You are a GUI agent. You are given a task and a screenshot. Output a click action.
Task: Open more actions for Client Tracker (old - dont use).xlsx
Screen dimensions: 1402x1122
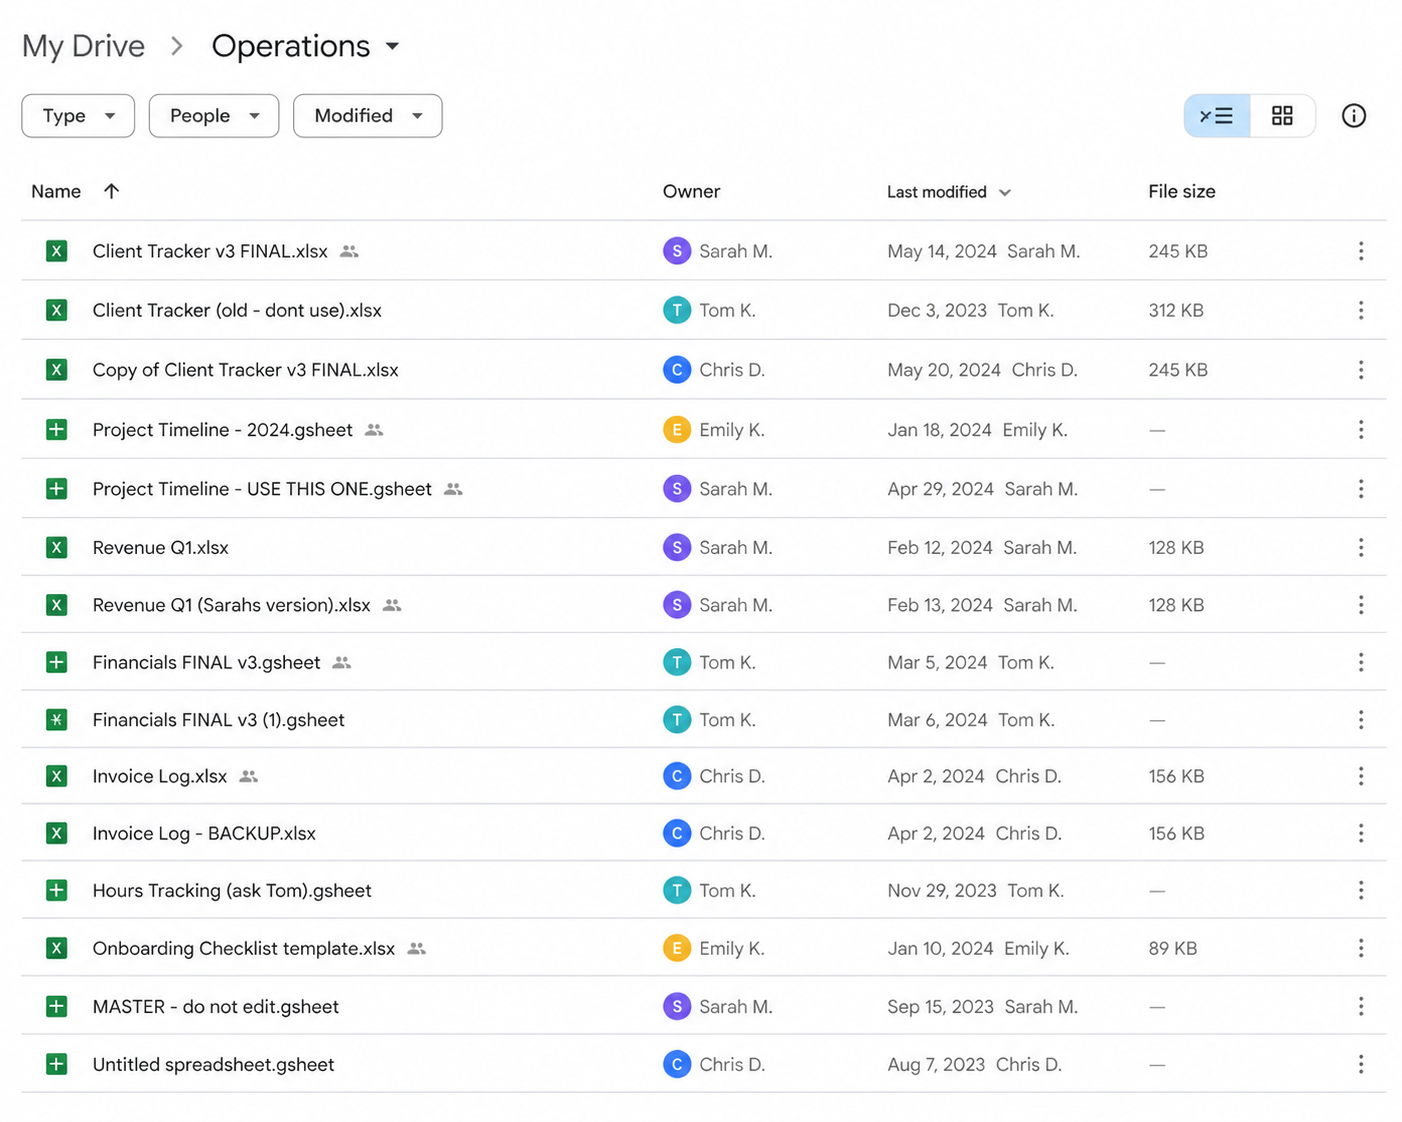tap(1360, 310)
